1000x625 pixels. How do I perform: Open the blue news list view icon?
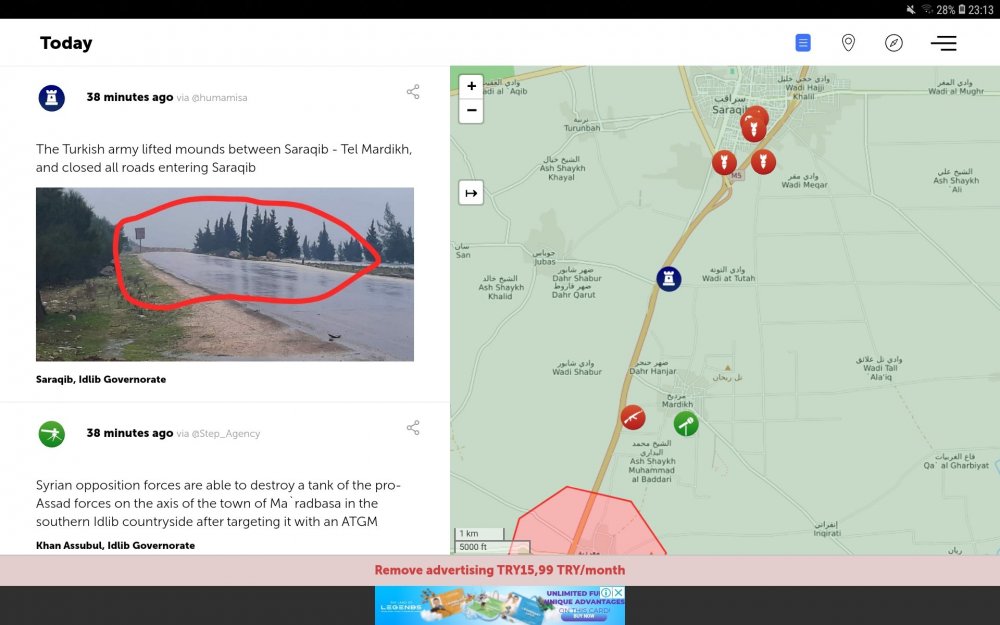pos(803,43)
